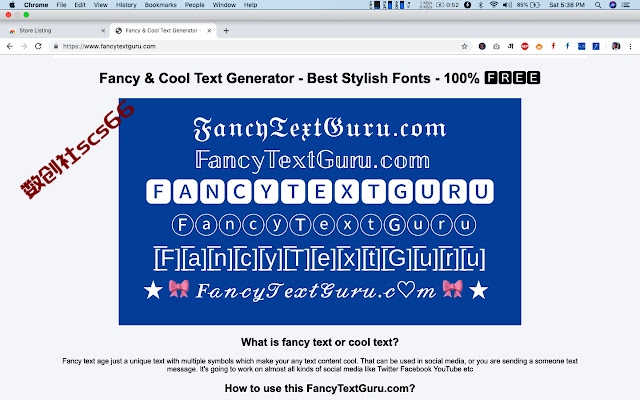Open the Chrome application menu
This screenshot has height=400, width=640.
pyautogui.click(x=36, y=5)
